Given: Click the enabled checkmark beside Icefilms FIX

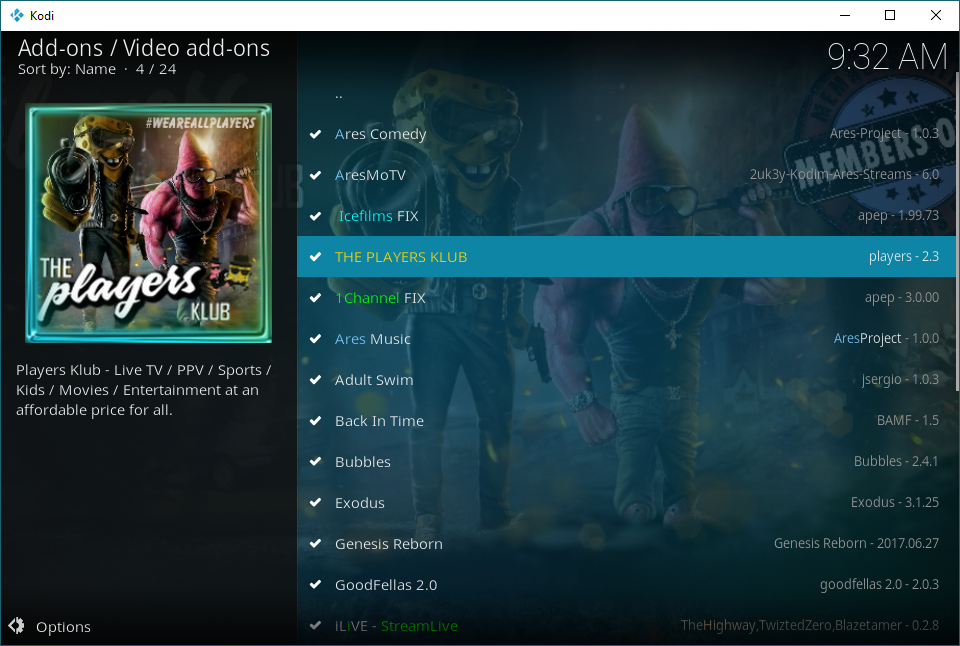Looking at the screenshot, I should (x=316, y=216).
